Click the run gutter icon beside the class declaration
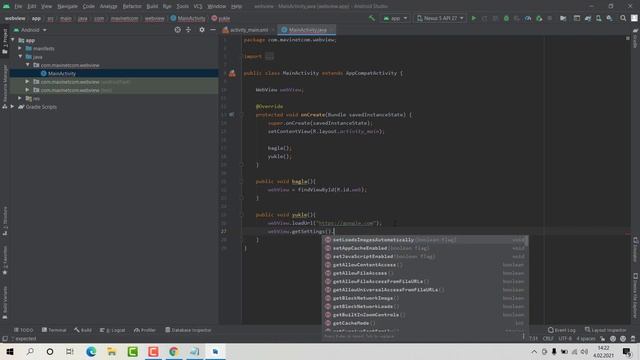640x360 pixels. [232, 73]
